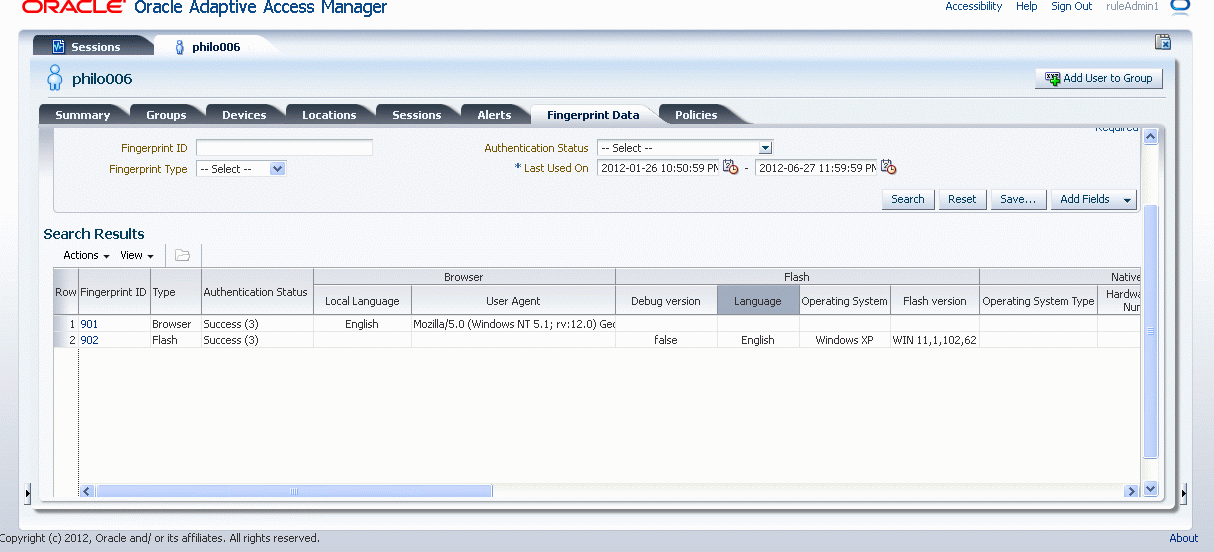Open the About link
Image resolution: width=1214 pixels, height=552 pixels.
(x=1183, y=538)
